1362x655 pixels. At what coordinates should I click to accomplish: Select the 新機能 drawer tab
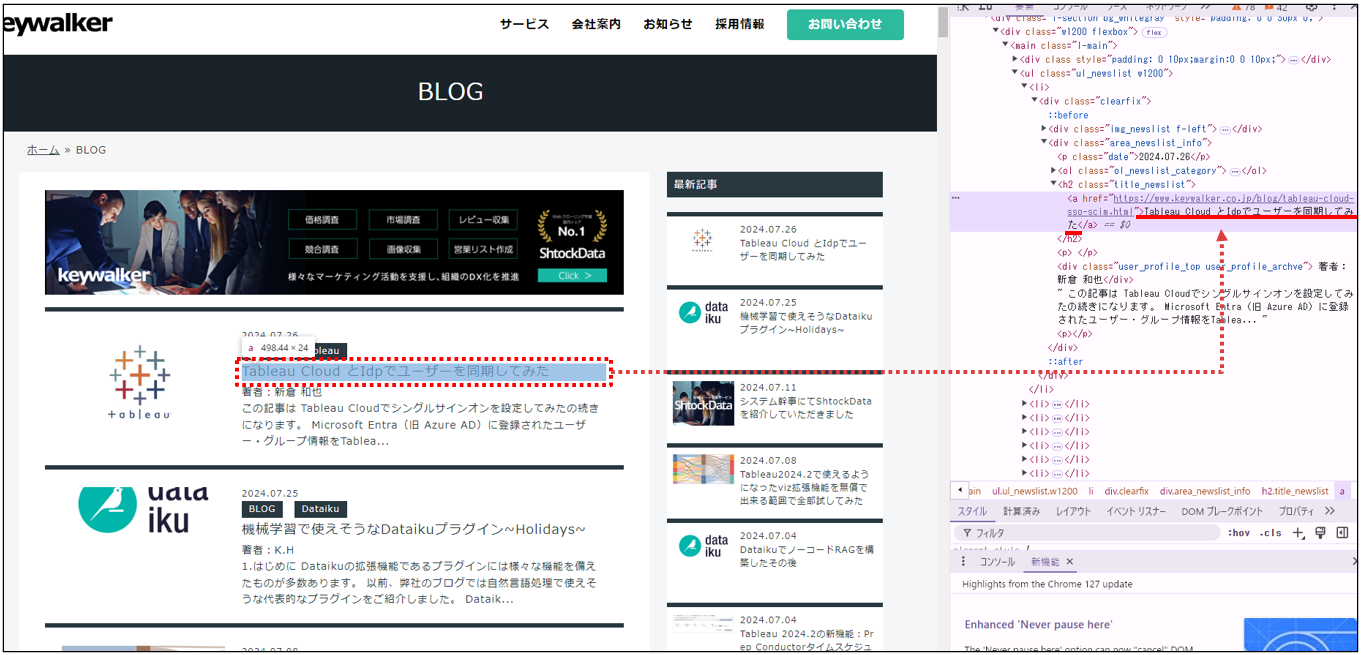(x=1045, y=562)
